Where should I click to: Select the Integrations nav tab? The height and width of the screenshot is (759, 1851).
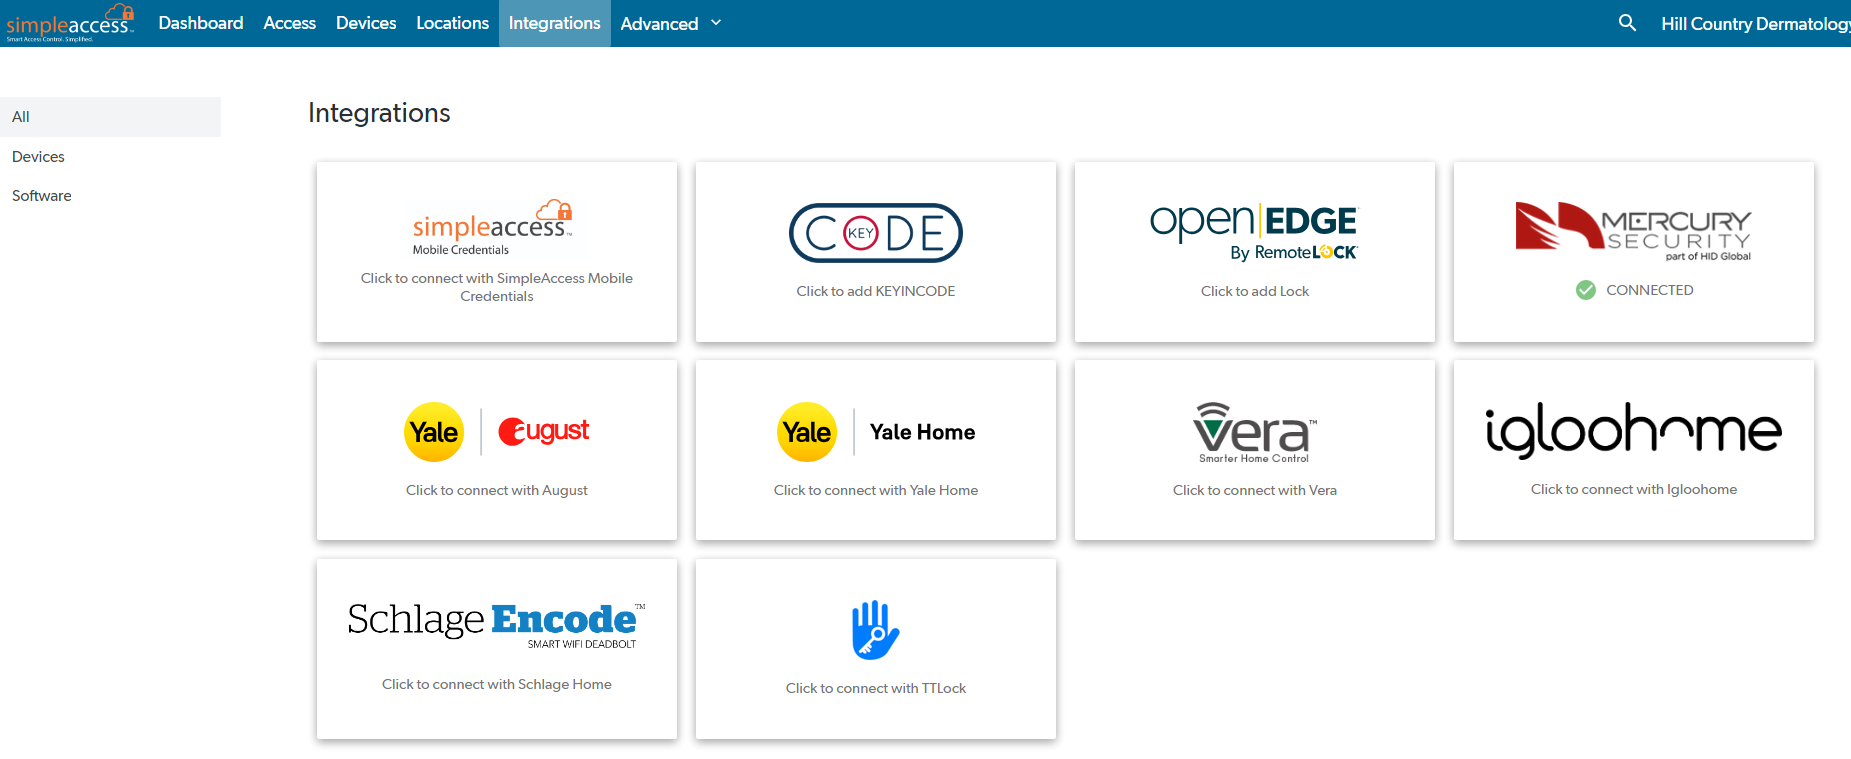[555, 23]
